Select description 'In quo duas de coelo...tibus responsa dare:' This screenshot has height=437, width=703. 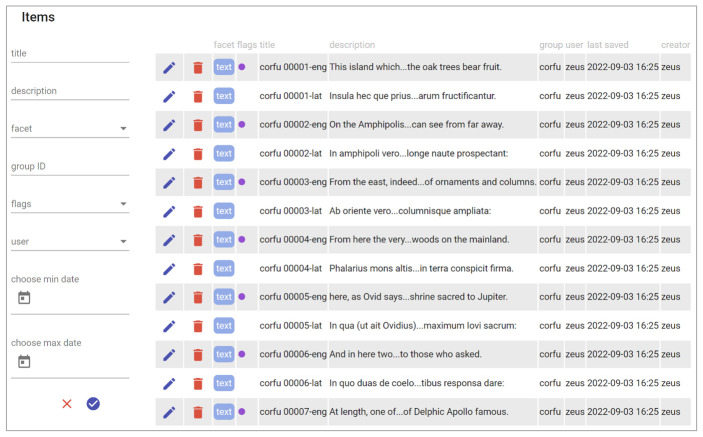click(x=417, y=383)
